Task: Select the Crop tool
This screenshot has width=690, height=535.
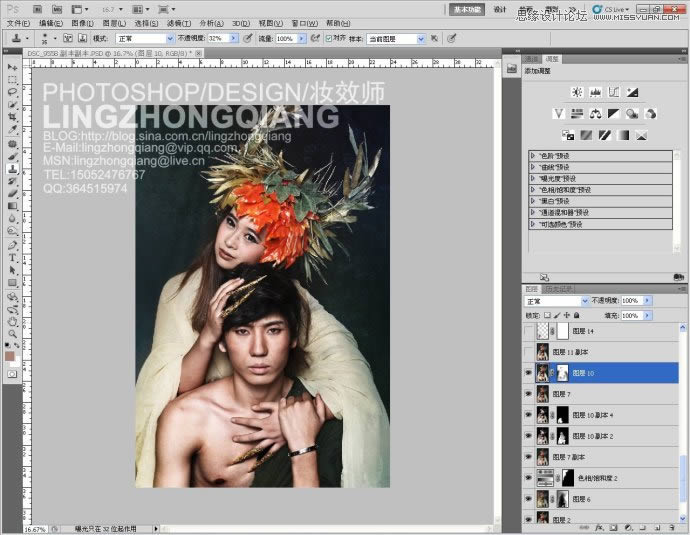Action: click(12, 117)
